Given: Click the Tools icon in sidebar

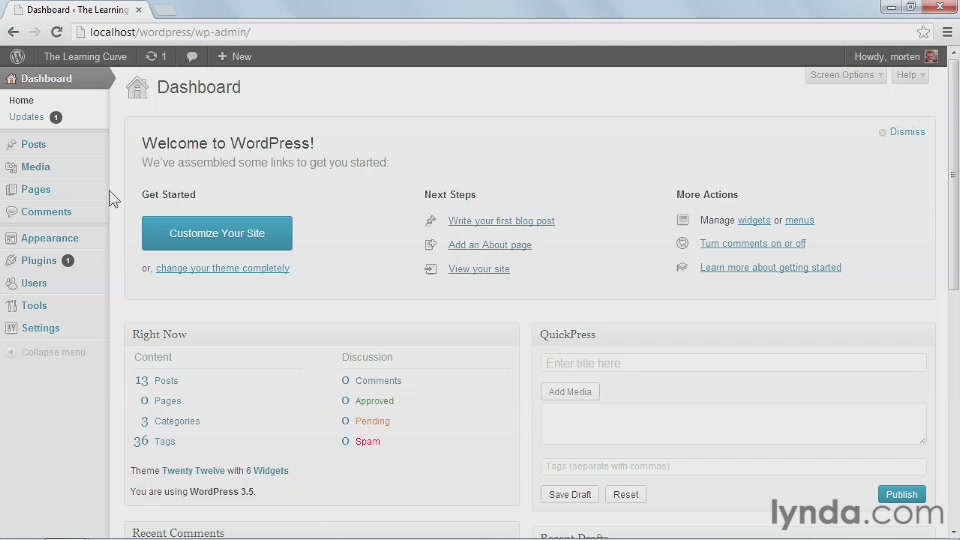Looking at the screenshot, I should click(x=11, y=306).
